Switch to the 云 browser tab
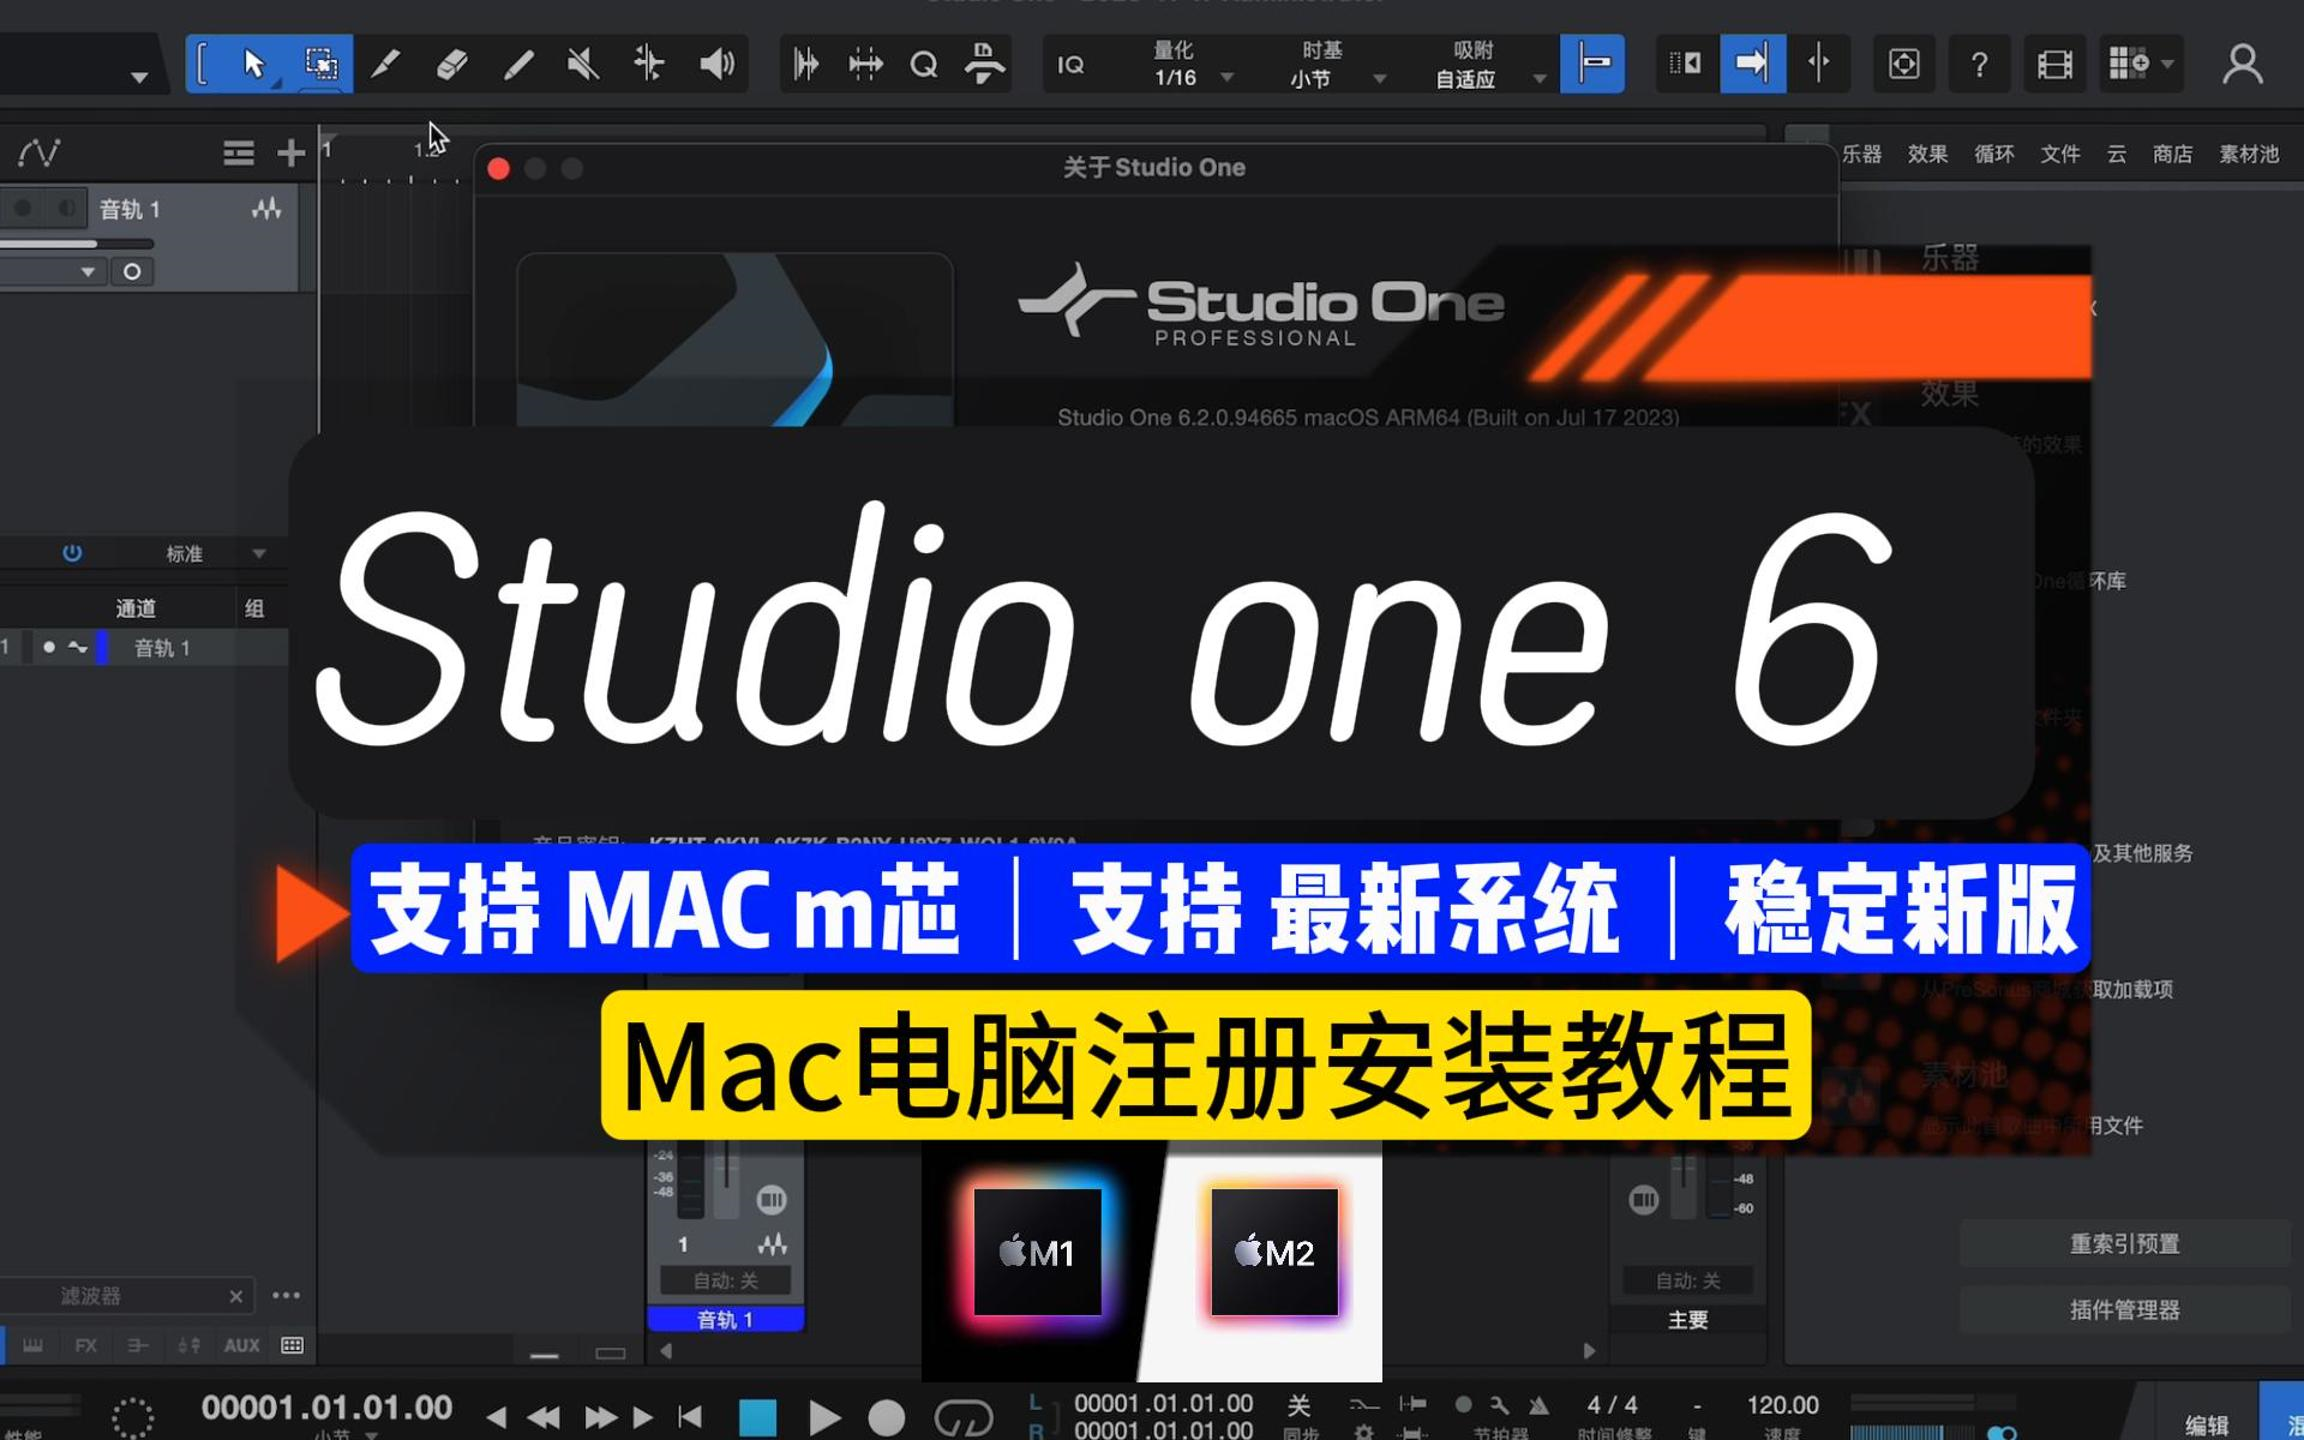Screen dimensions: 2304x1440 [x=2117, y=153]
